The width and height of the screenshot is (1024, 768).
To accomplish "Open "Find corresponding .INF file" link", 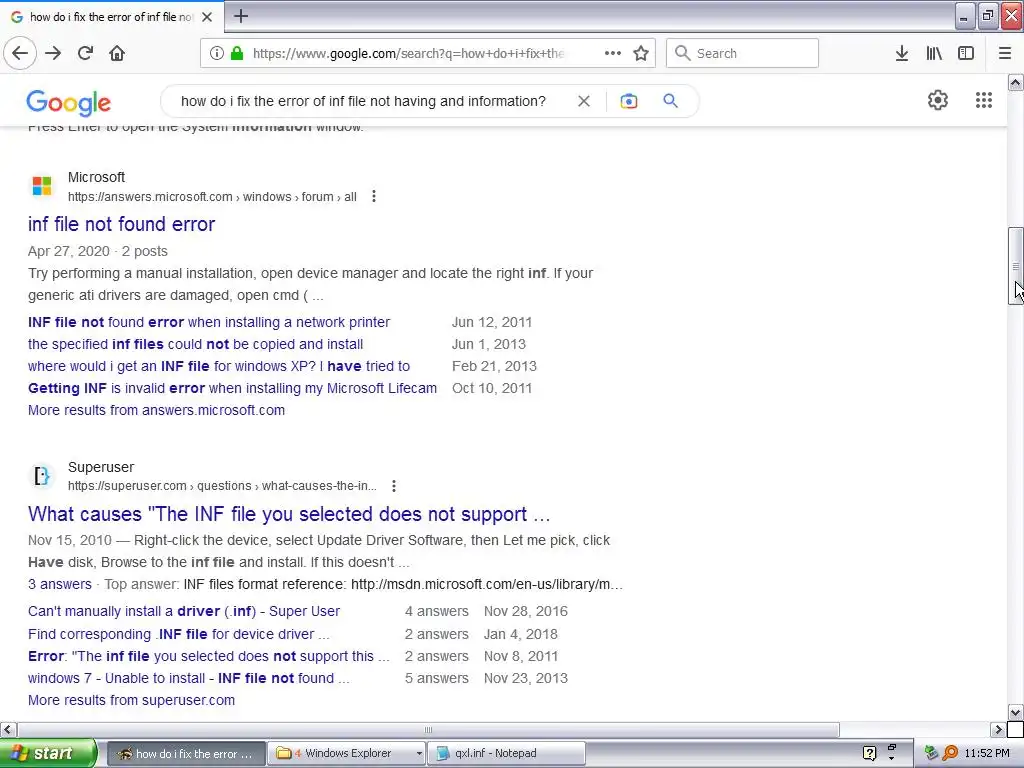I will [178, 634].
